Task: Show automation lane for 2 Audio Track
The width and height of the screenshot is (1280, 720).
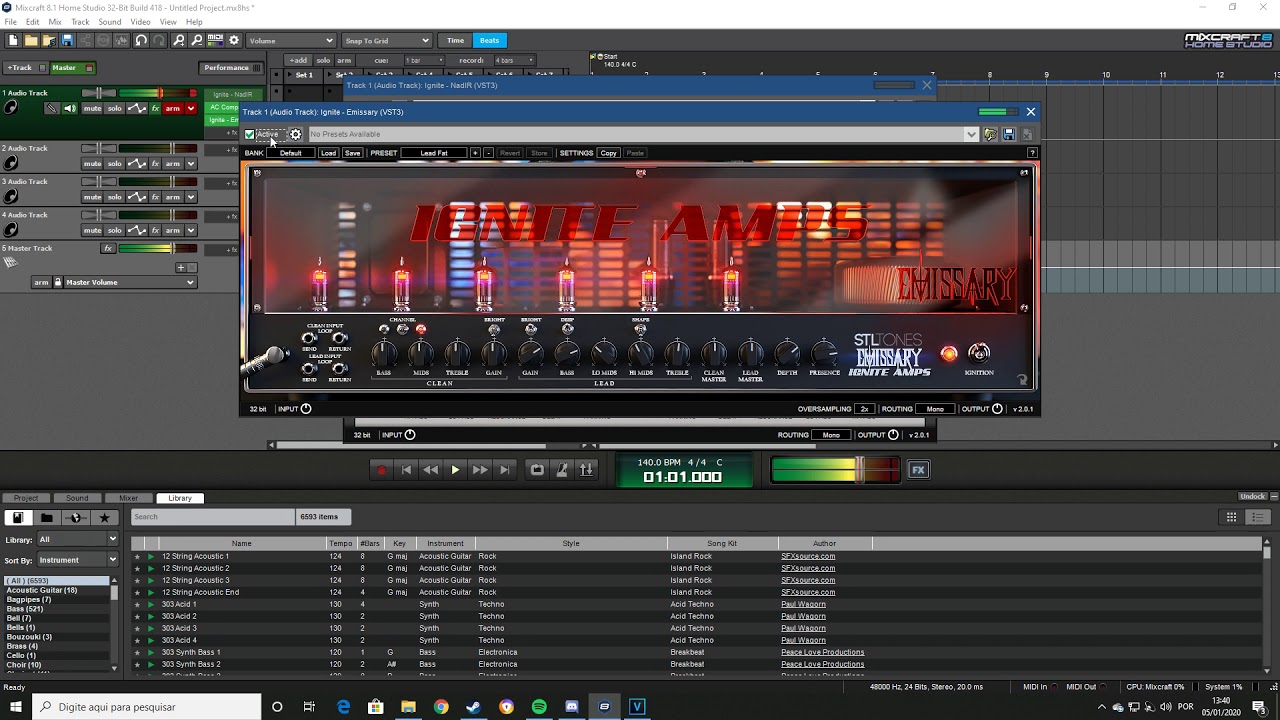Action: pyautogui.click(x=139, y=163)
